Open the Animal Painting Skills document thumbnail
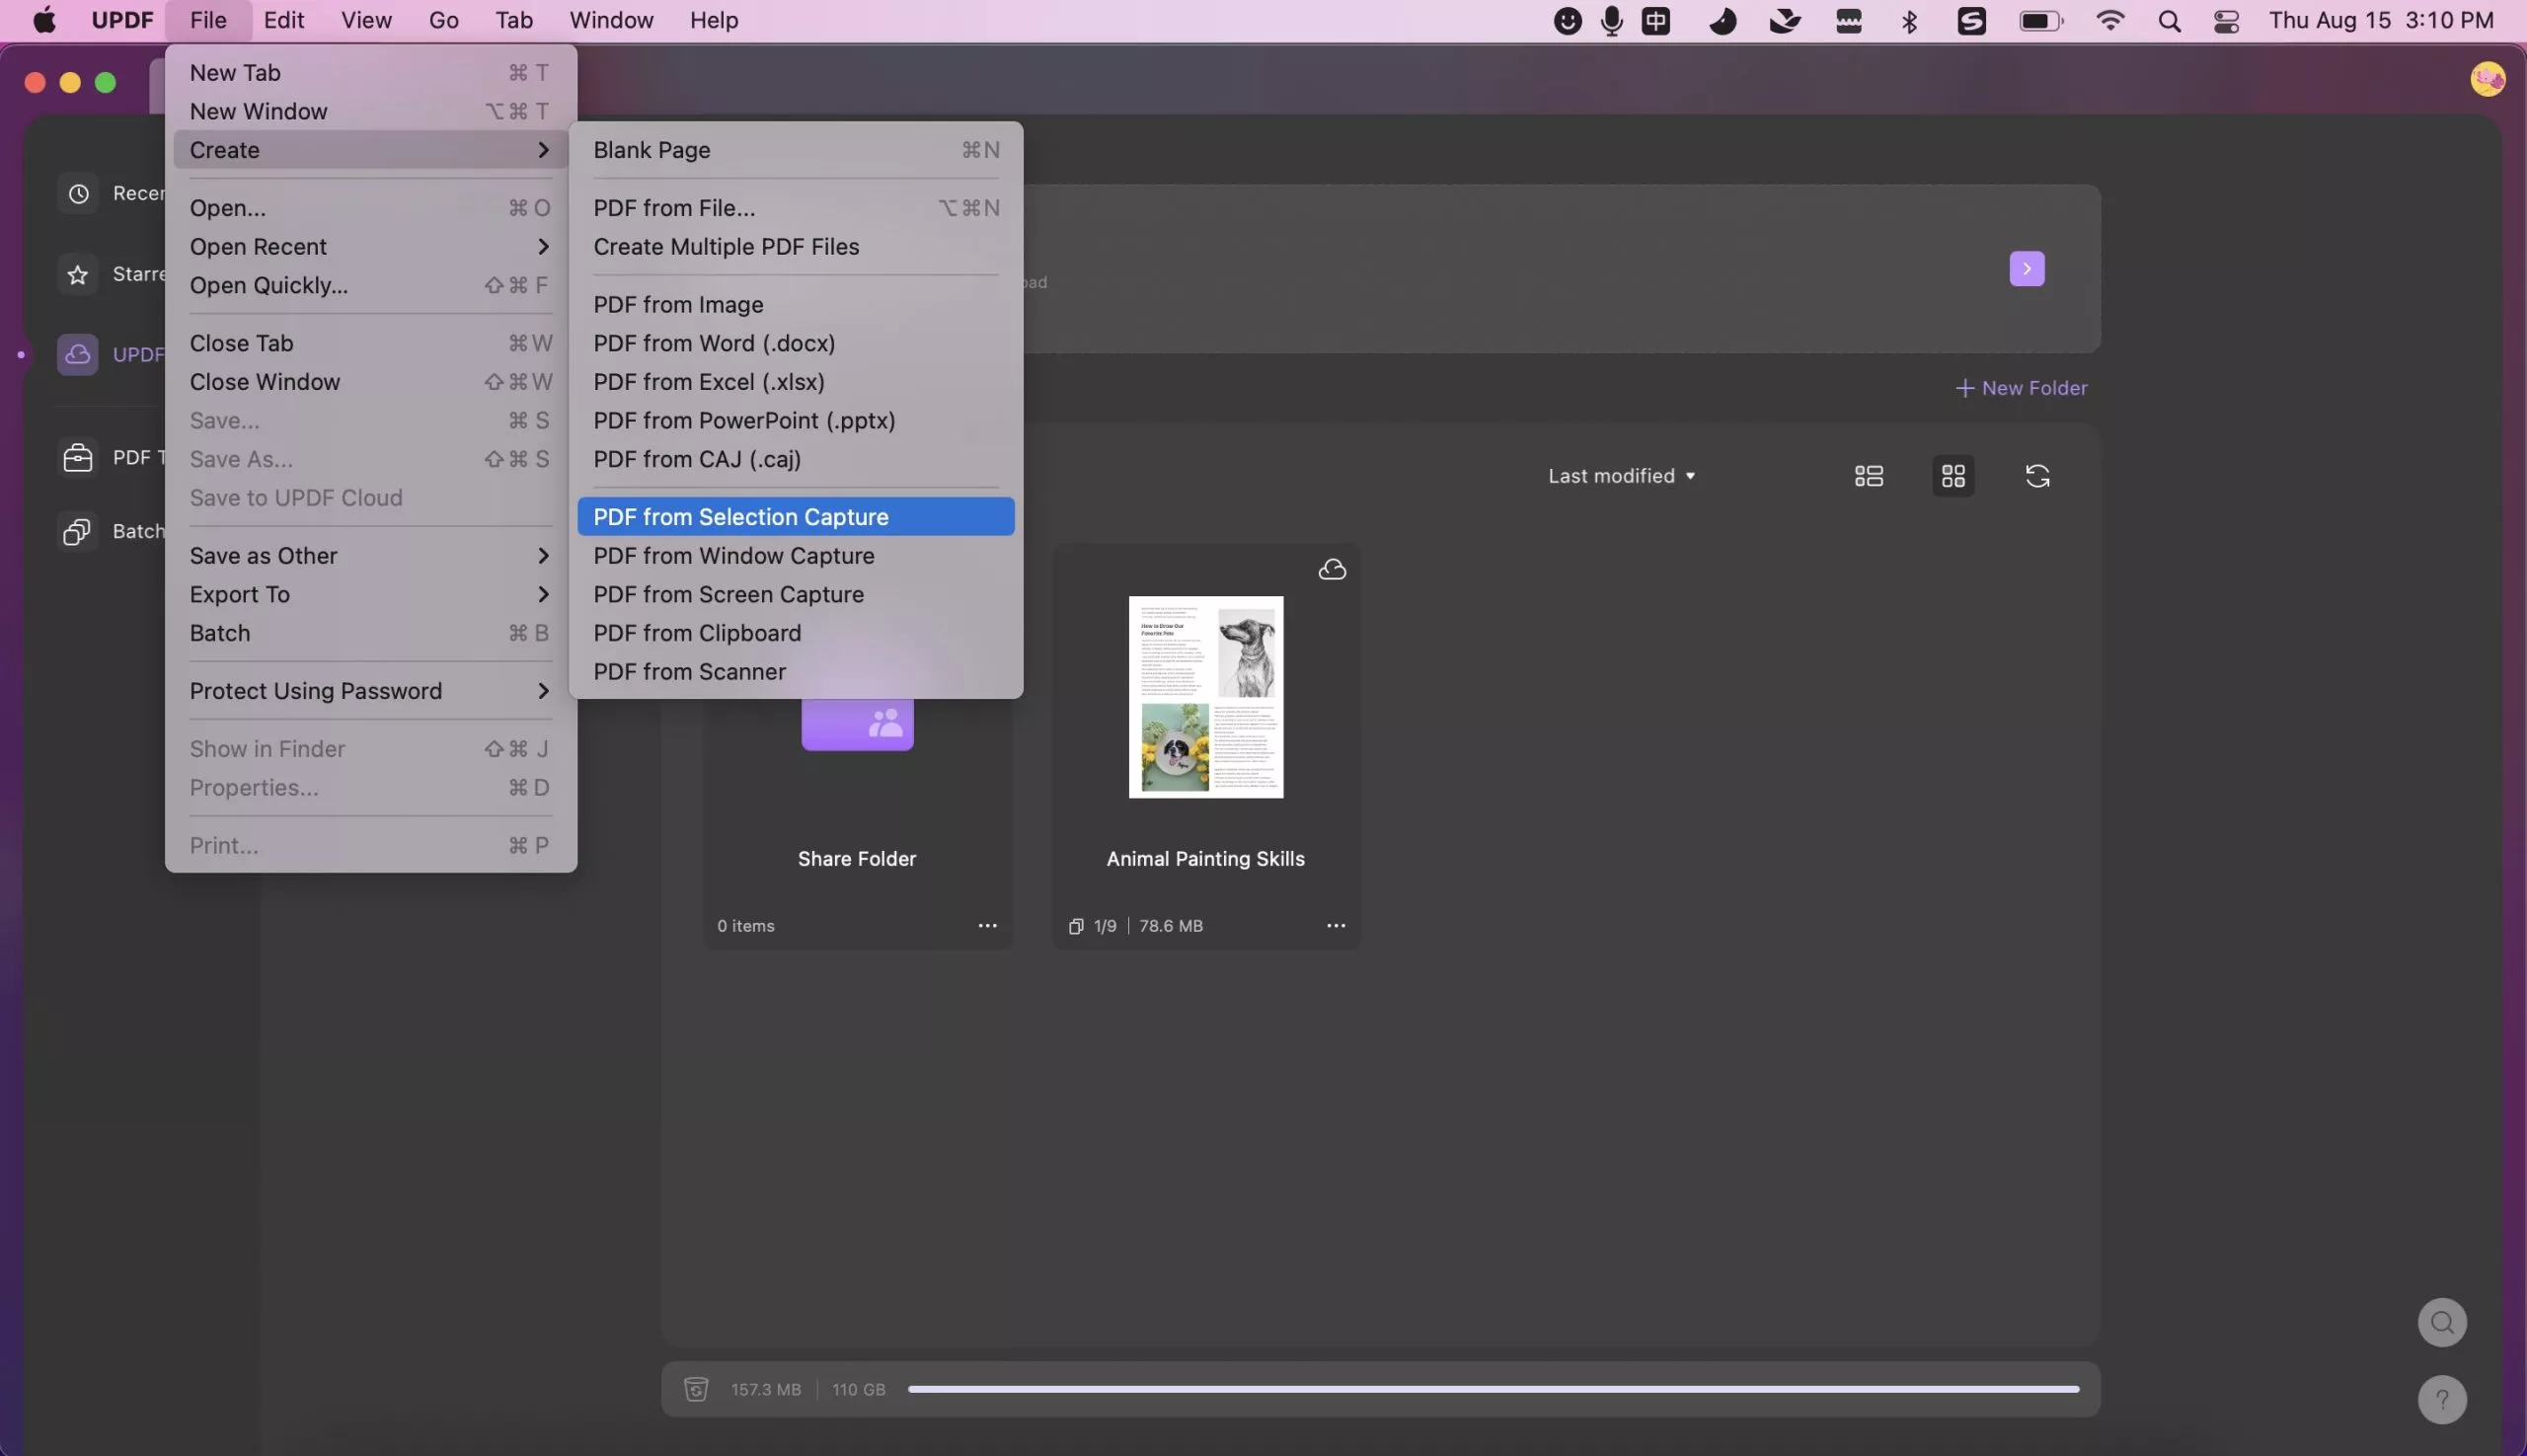This screenshot has height=1456, width=2527. tap(1205, 697)
